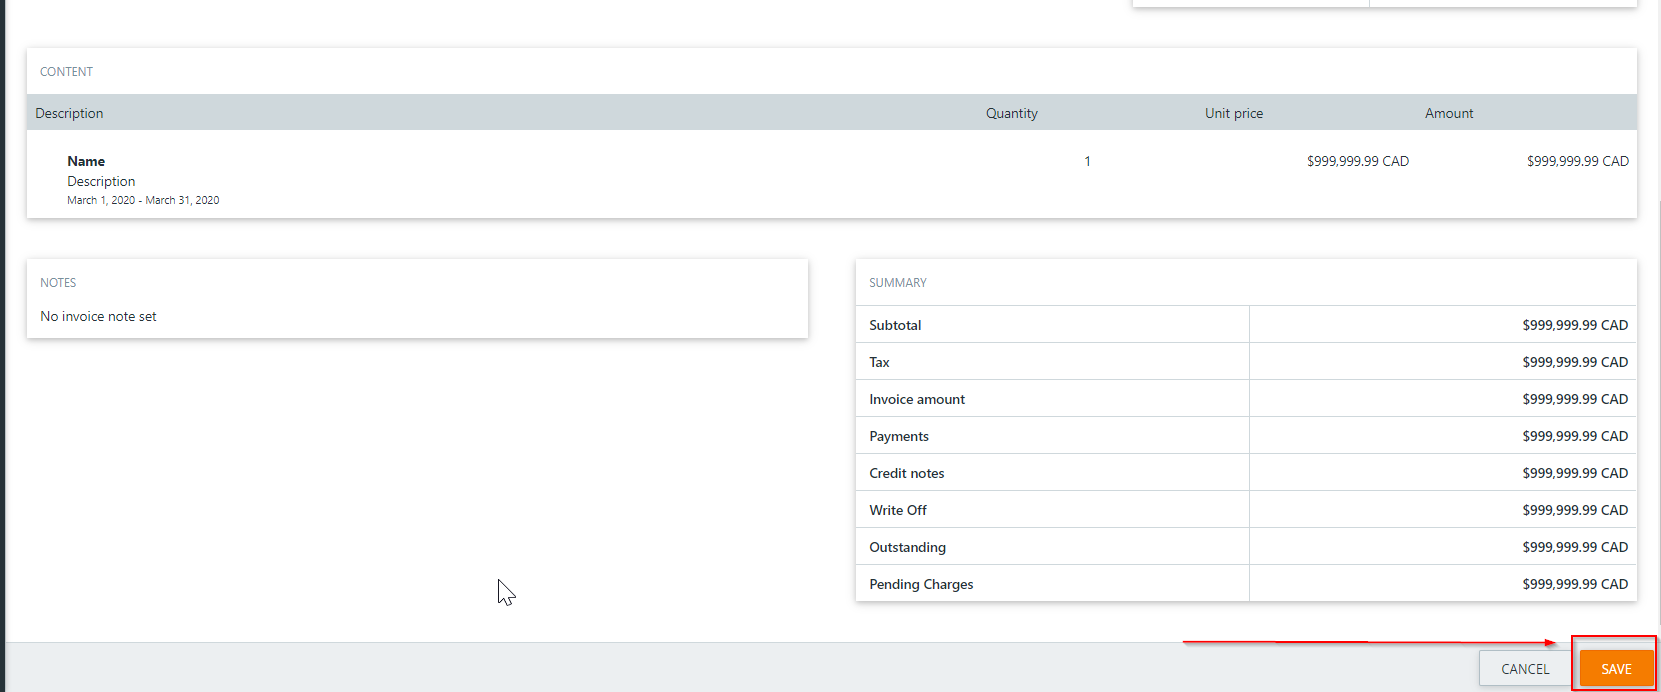Click the CANCEL button
1661x692 pixels.
[x=1525, y=669]
